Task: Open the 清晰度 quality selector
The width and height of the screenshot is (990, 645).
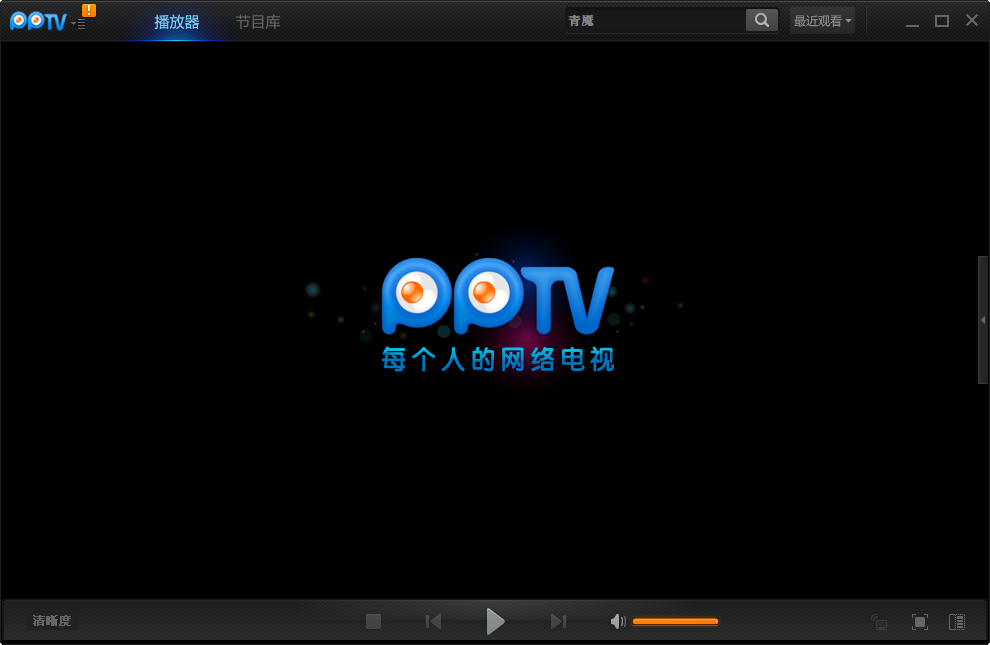Action: coord(52,621)
